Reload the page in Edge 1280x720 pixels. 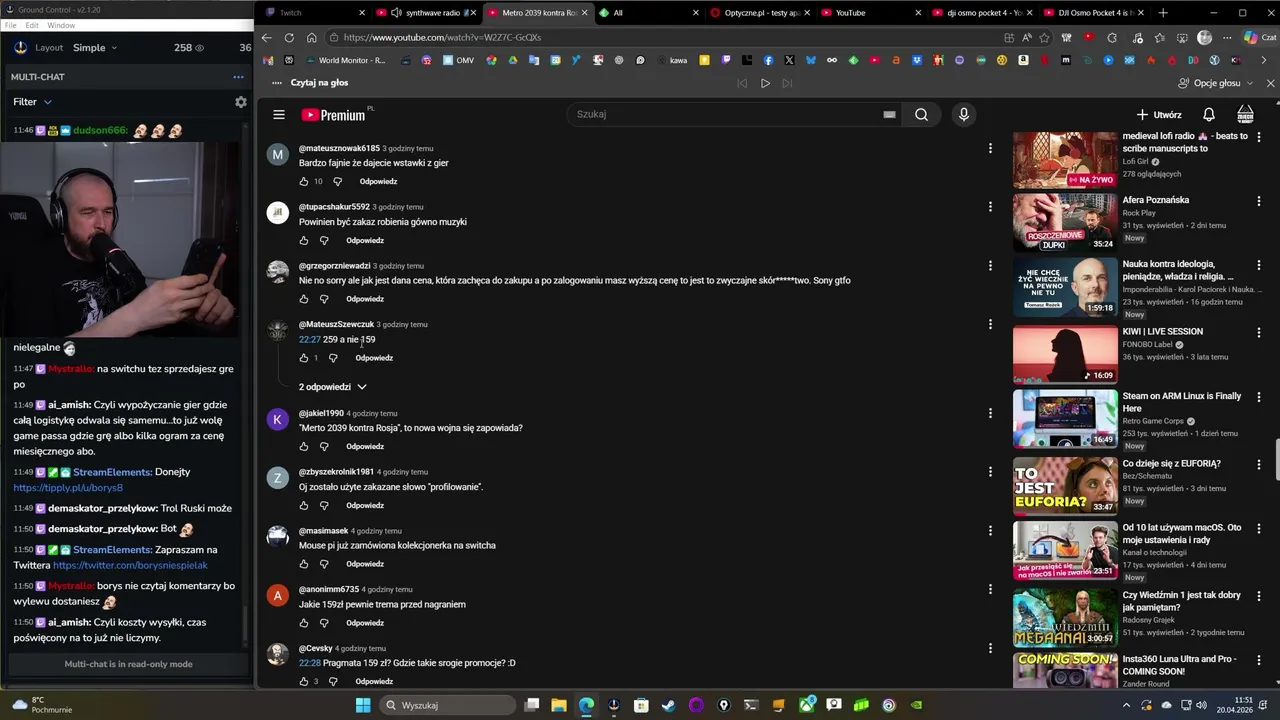[289, 37]
